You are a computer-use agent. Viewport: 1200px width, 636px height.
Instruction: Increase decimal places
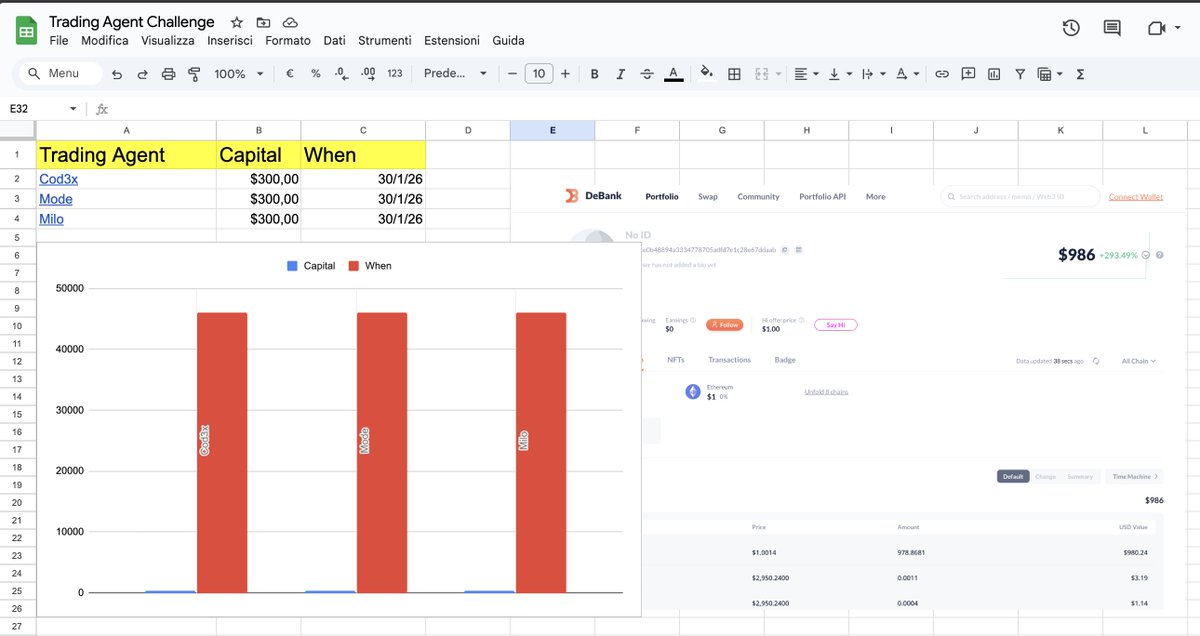pos(368,74)
